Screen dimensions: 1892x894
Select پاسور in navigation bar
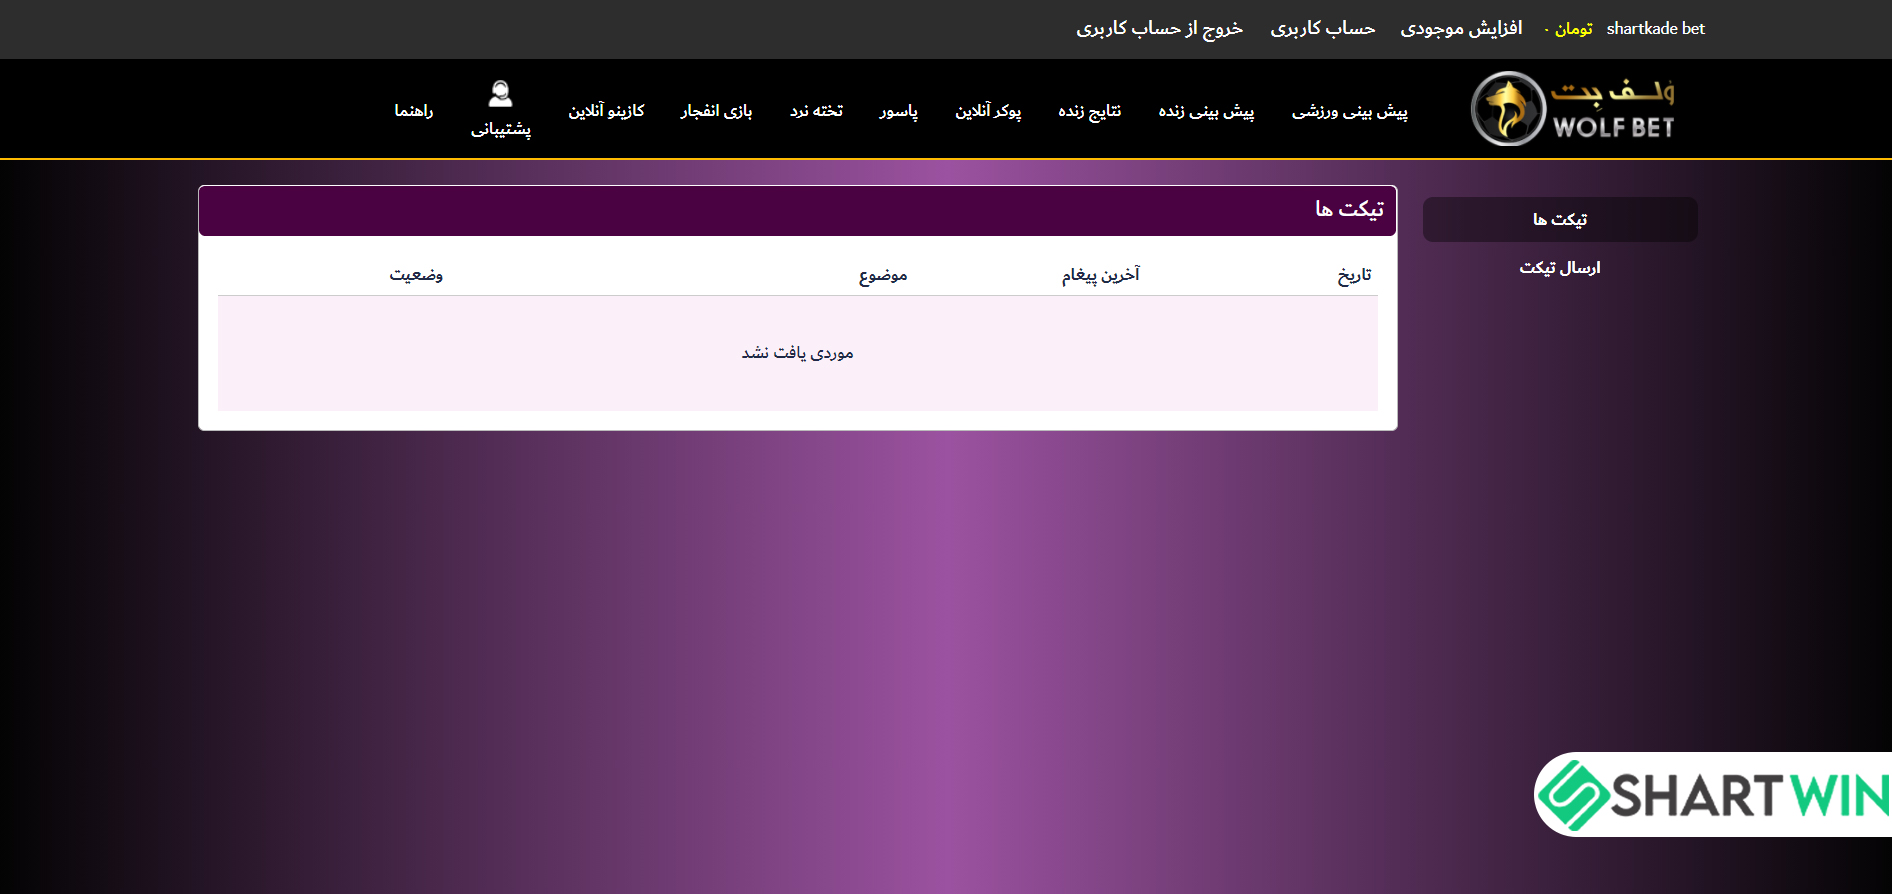[899, 111]
